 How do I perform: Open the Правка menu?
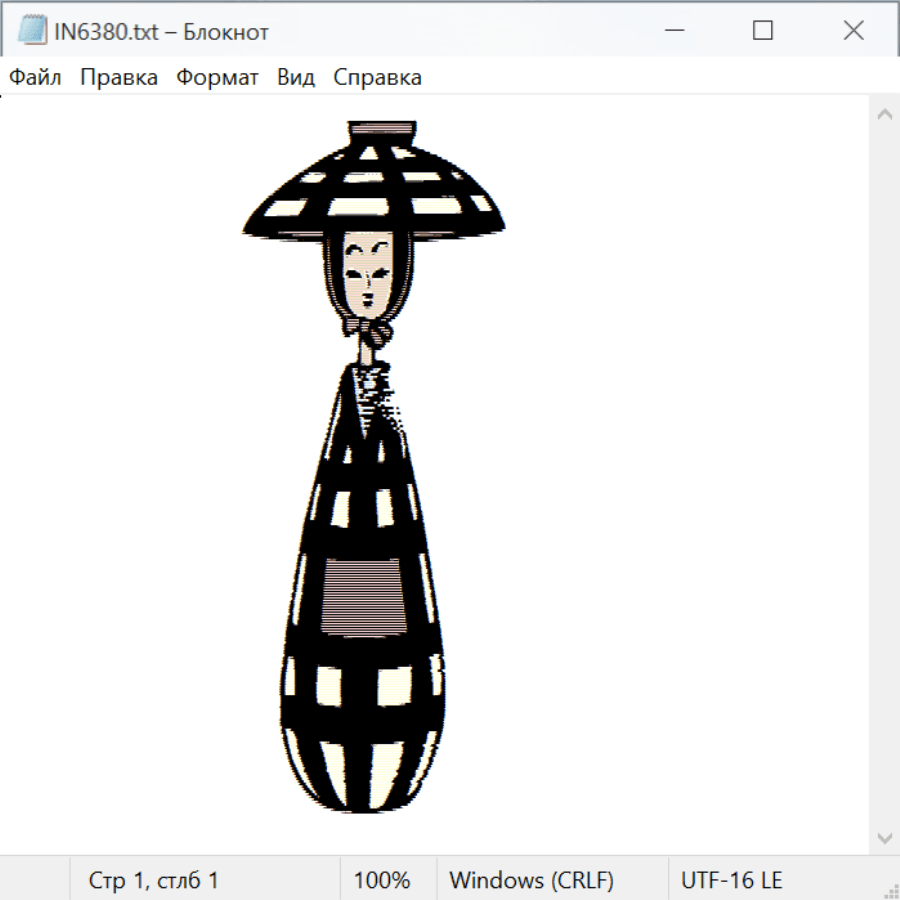pos(119,78)
